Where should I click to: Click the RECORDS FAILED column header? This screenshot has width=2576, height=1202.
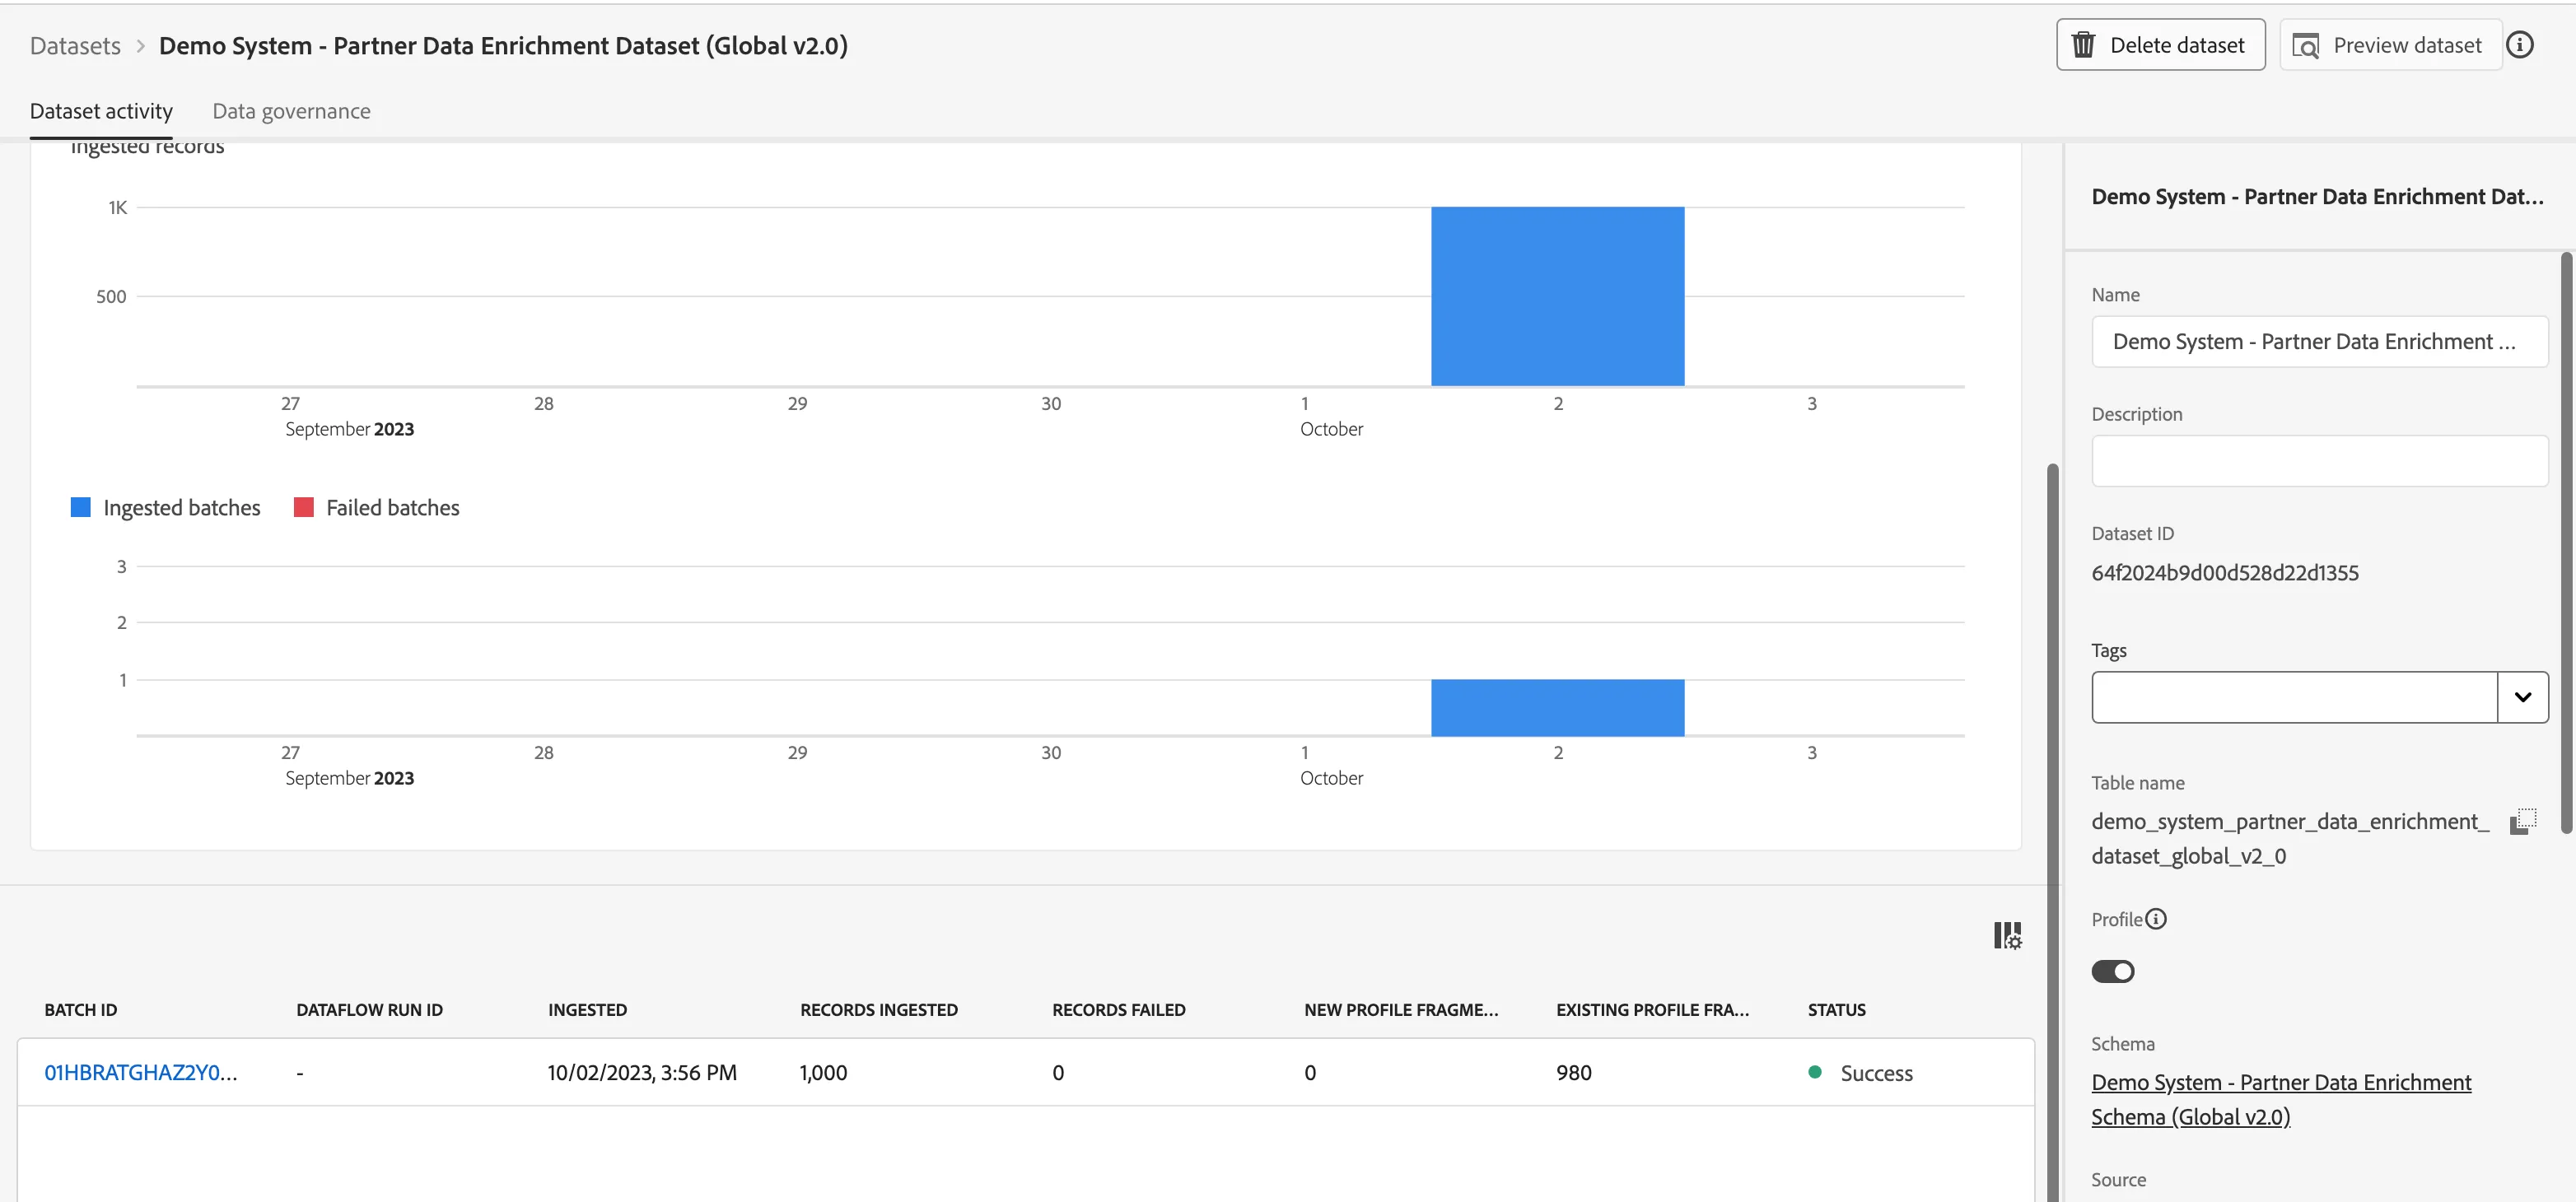pyautogui.click(x=1118, y=1009)
